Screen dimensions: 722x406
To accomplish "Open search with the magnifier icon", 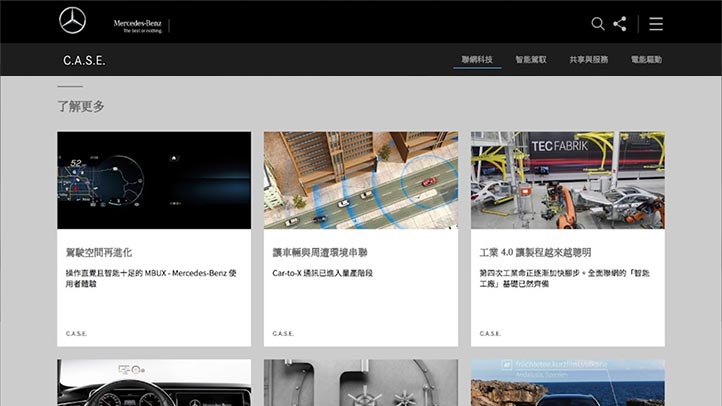I will tap(598, 23).
